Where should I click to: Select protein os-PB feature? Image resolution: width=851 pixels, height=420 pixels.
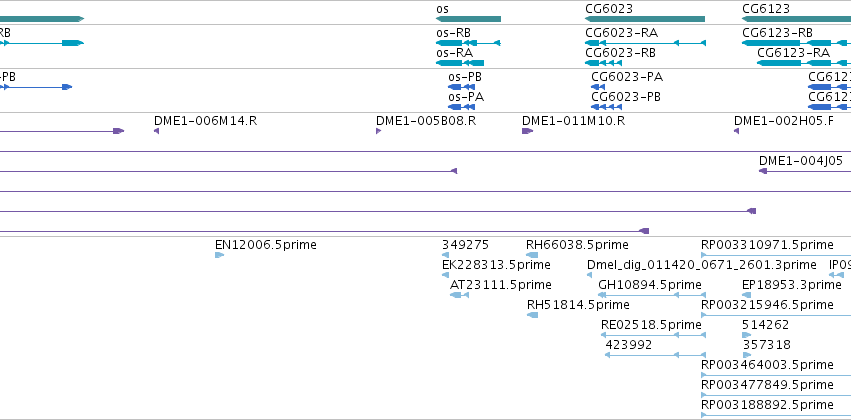461,87
